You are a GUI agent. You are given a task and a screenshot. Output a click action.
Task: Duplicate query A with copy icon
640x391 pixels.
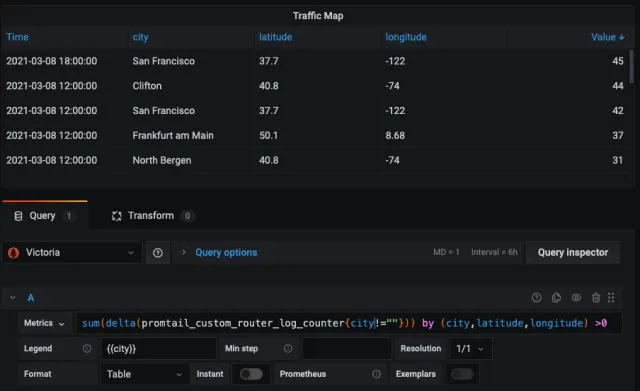tap(556, 298)
